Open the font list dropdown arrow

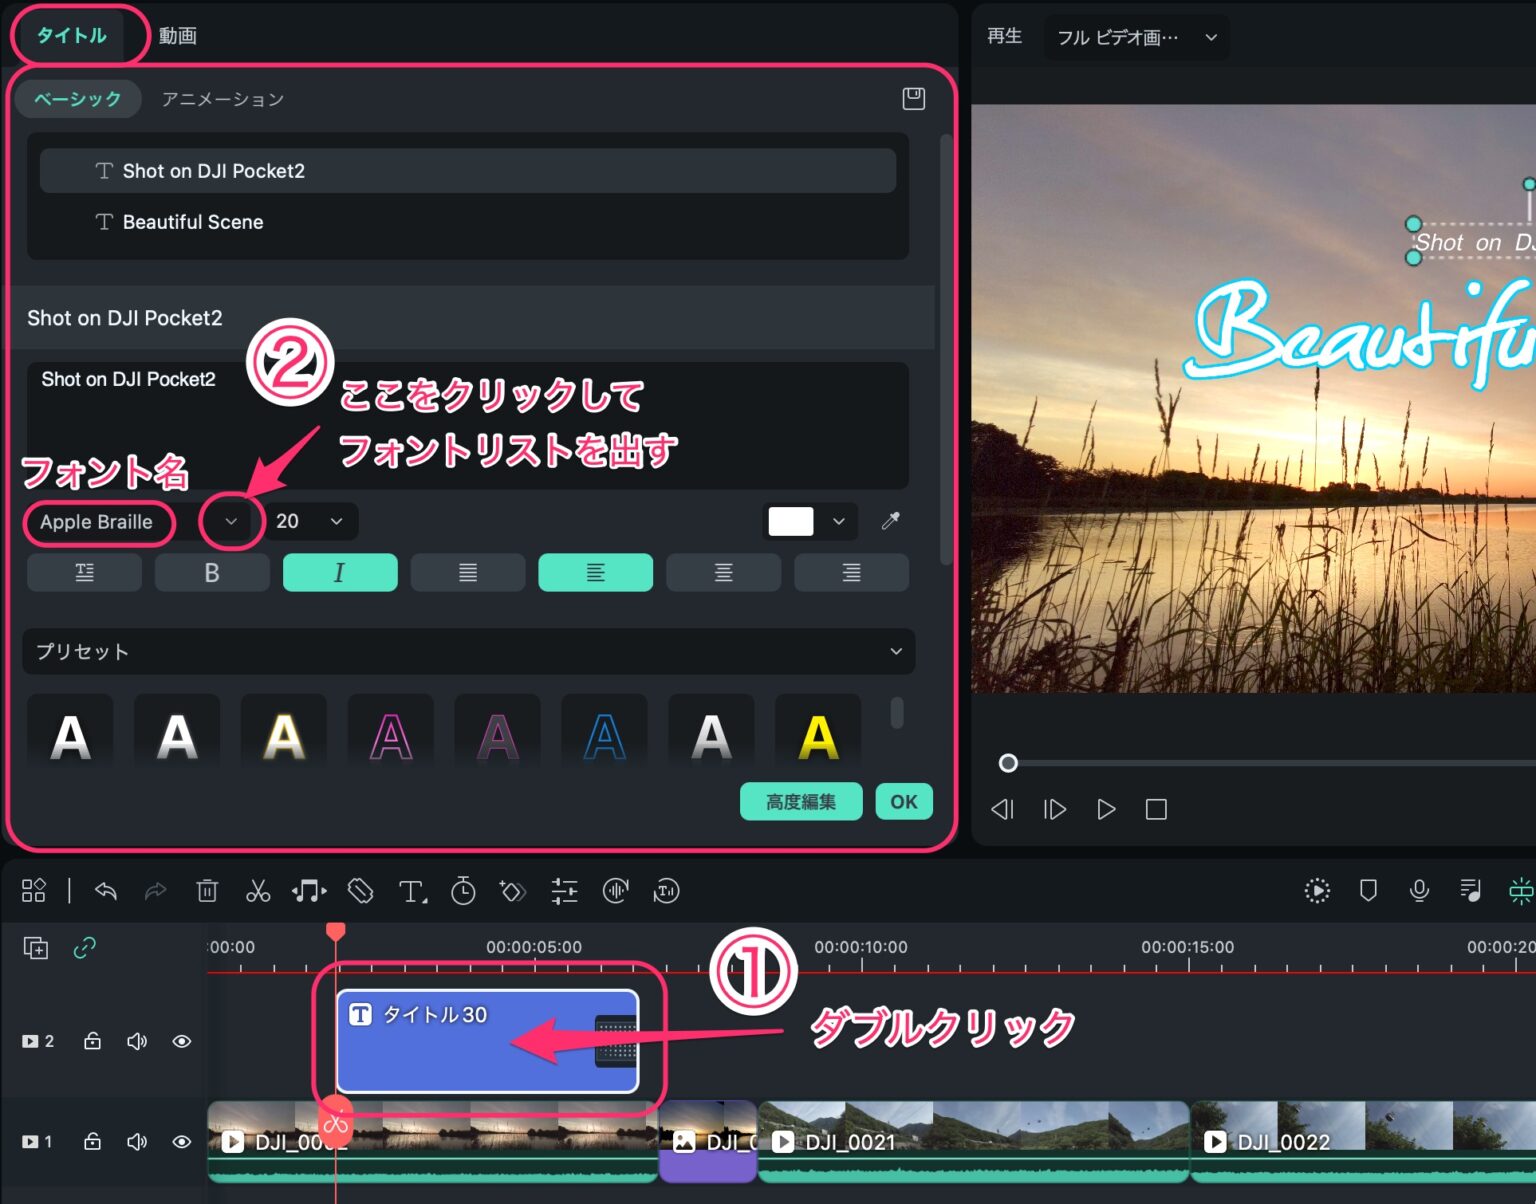[x=231, y=521]
